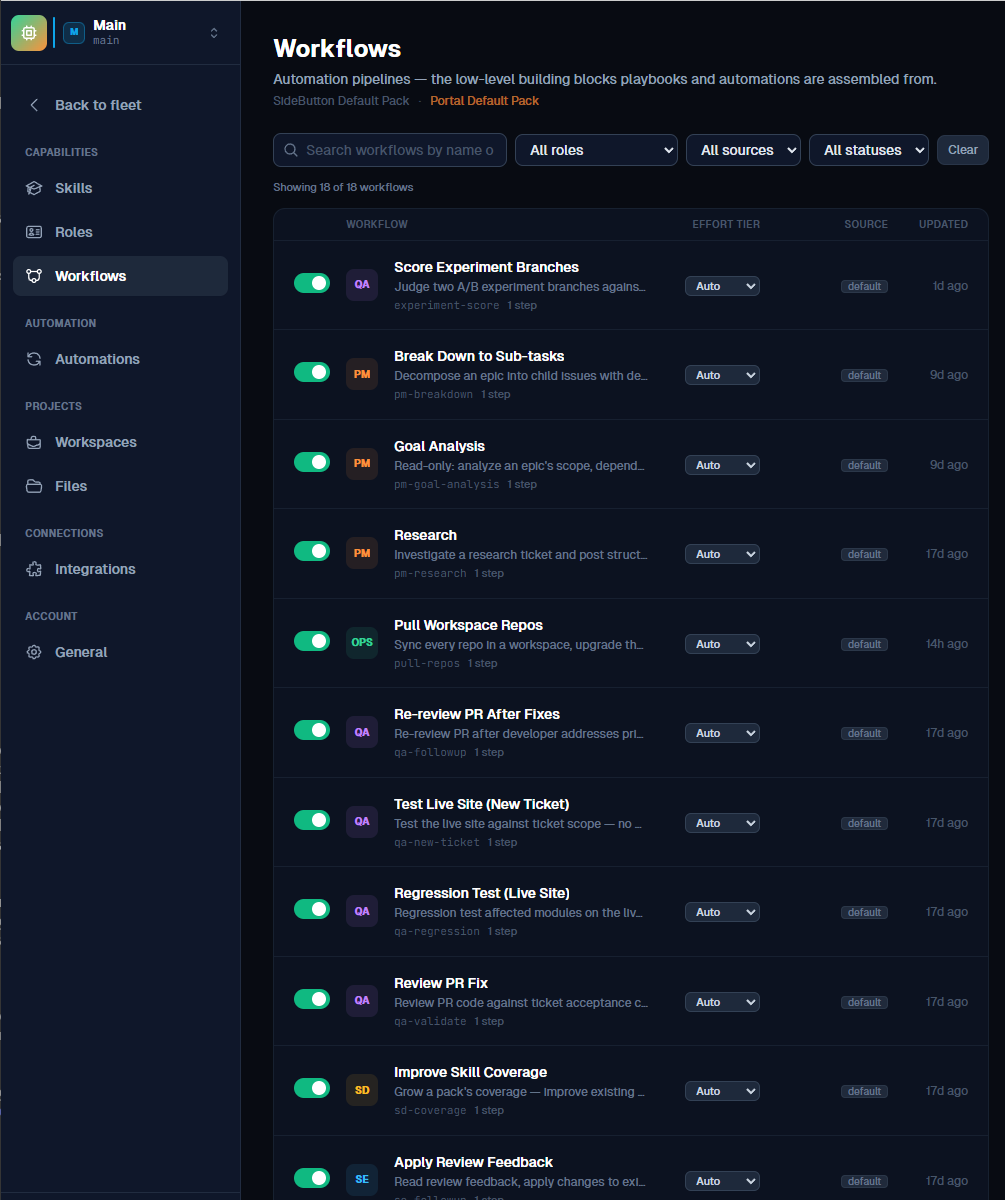Toggle Regression Test (Live Site) workflow
Image resolution: width=1005 pixels, height=1200 pixels.
pyautogui.click(x=312, y=909)
